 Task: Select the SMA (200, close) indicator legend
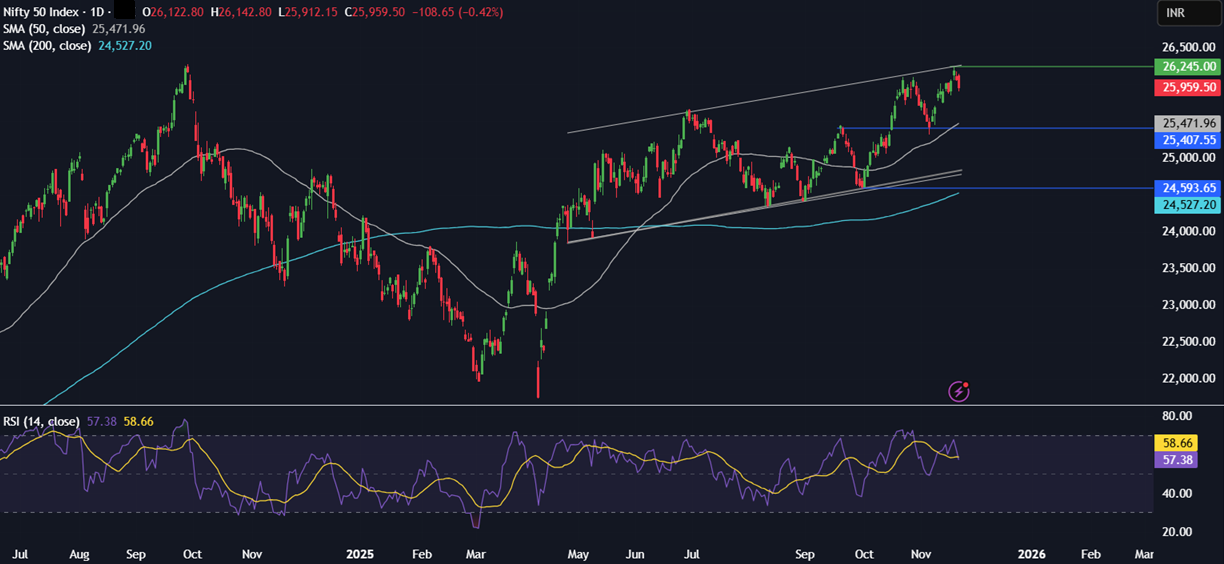point(49,46)
